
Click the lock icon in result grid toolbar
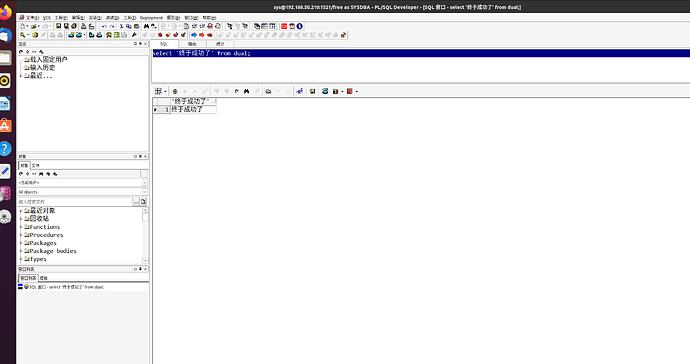(x=175, y=92)
